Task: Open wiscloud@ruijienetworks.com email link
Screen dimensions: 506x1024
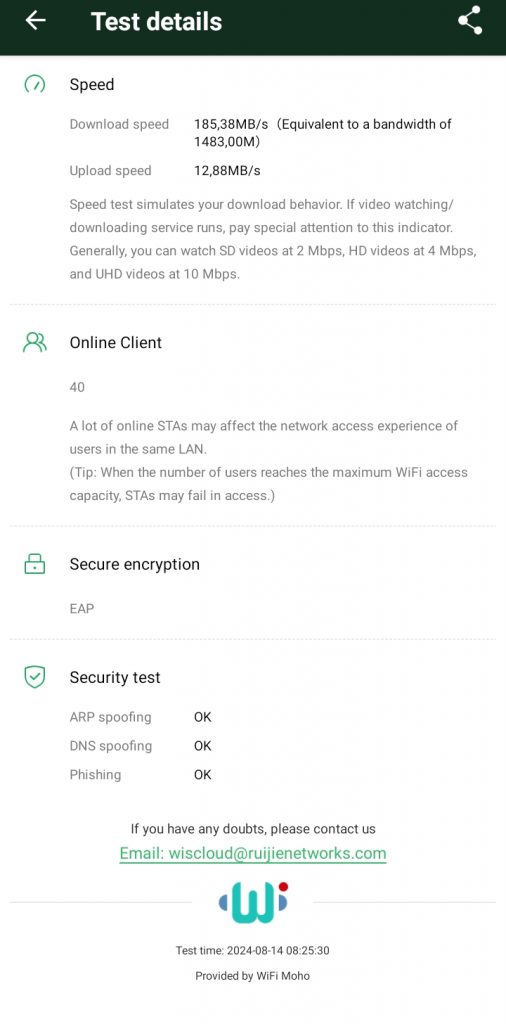Action: pyautogui.click(x=253, y=853)
